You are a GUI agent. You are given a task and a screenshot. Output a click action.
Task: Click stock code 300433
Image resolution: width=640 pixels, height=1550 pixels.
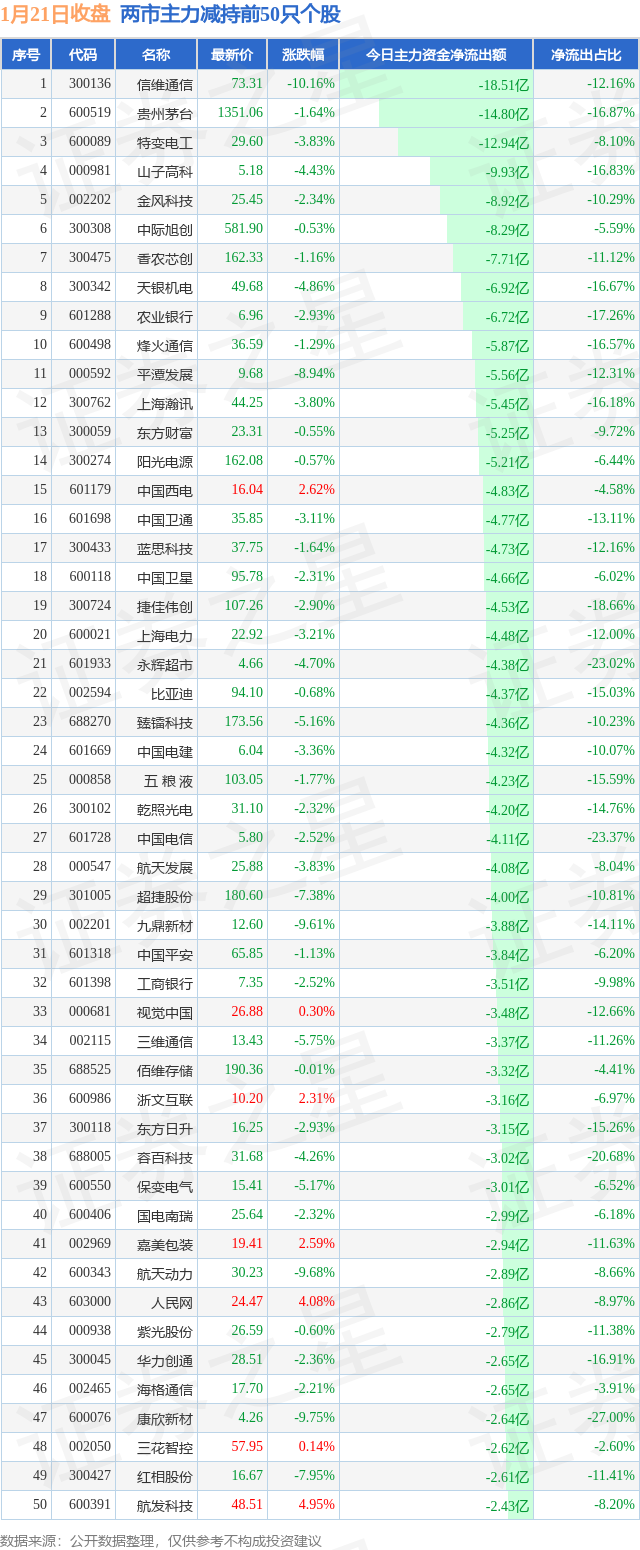(89, 548)
